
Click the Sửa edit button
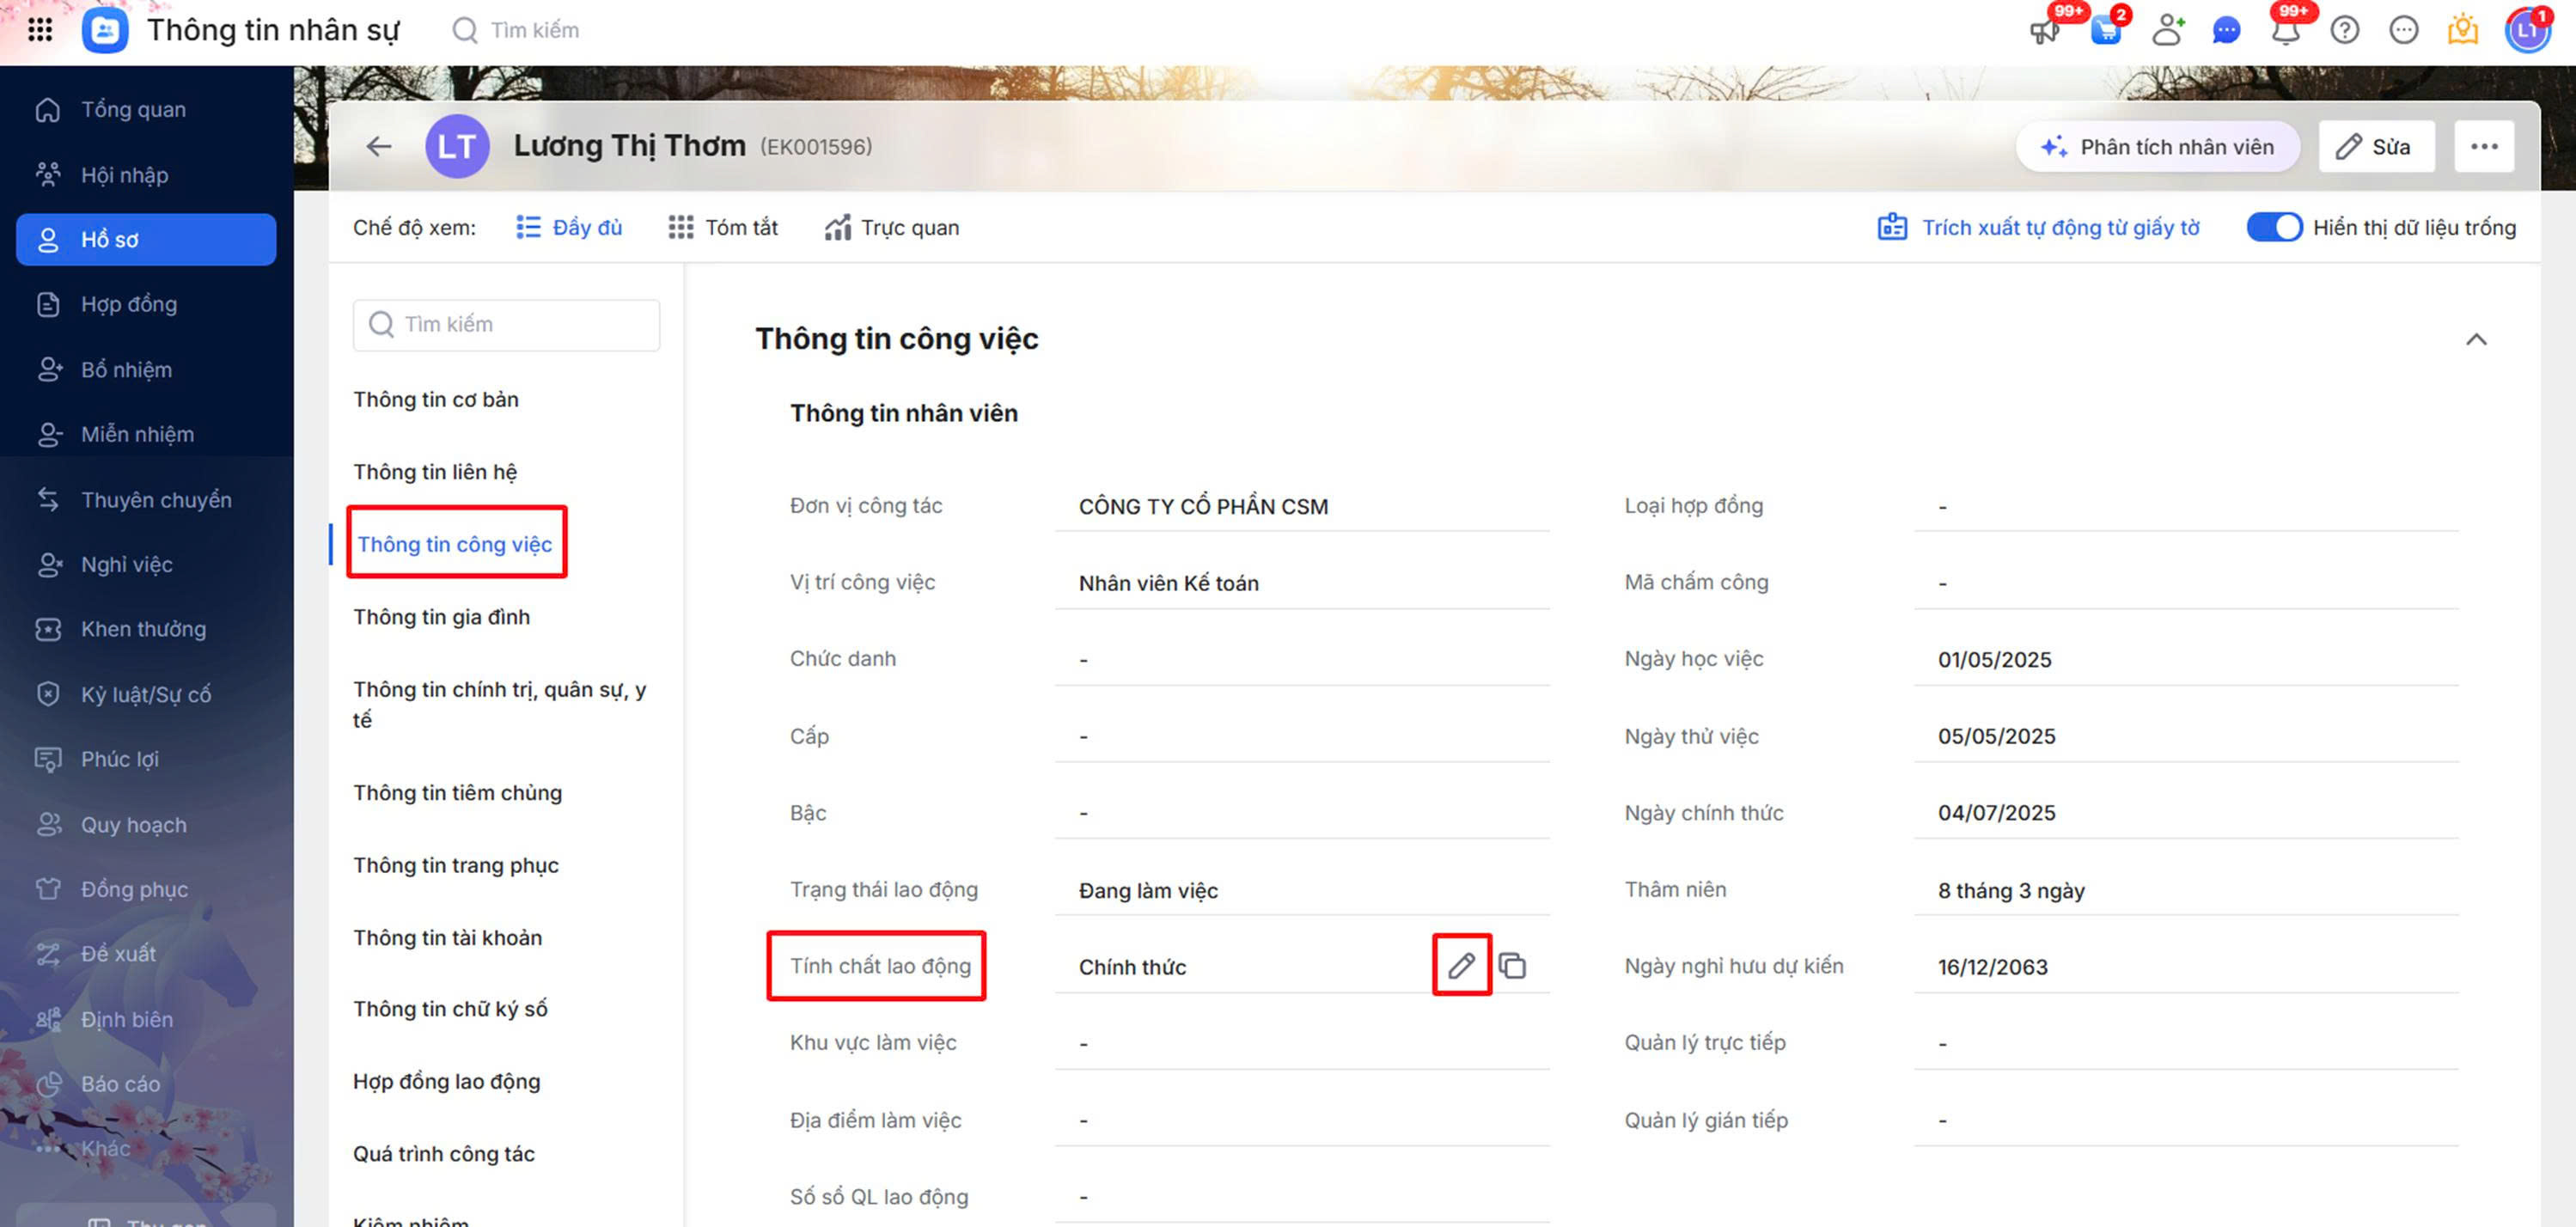[x=2375, y=147]
